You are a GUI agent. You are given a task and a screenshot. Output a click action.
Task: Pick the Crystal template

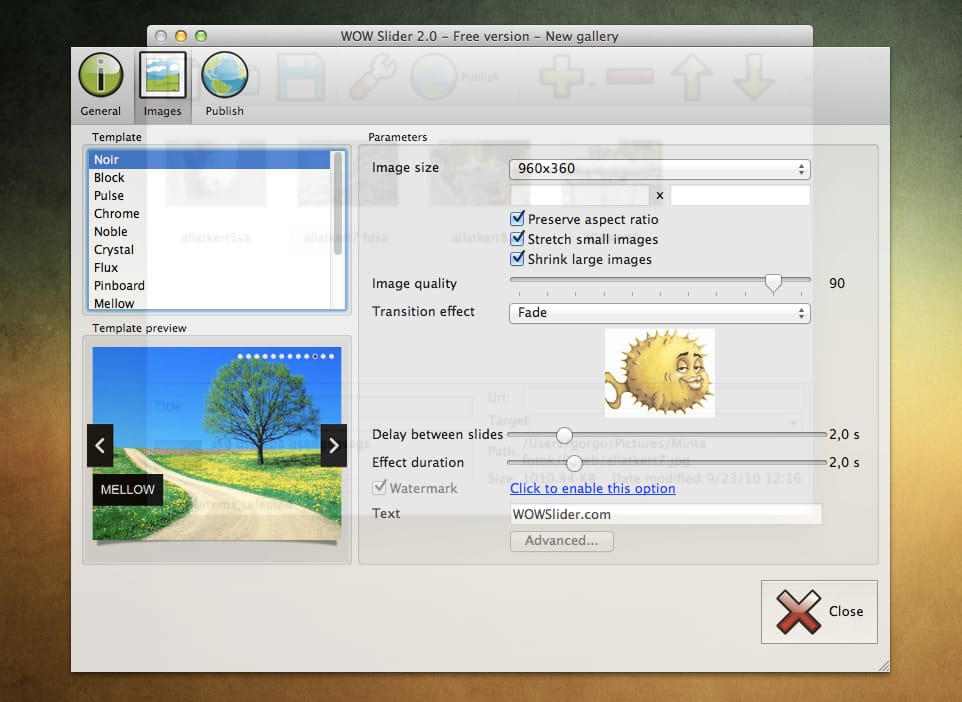(x=209, y=249)
